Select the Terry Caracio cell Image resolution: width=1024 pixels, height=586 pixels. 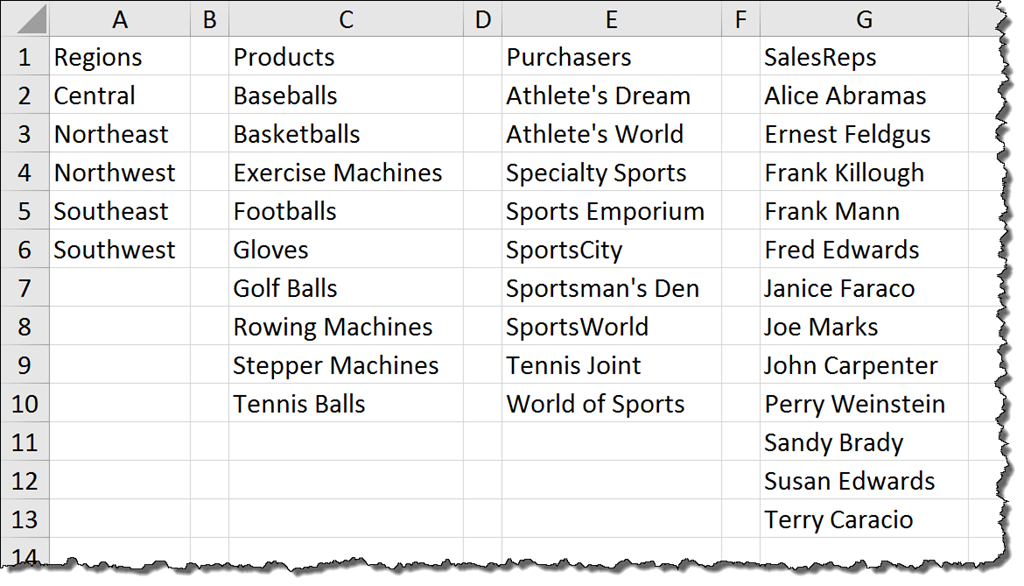coord(838,520)
